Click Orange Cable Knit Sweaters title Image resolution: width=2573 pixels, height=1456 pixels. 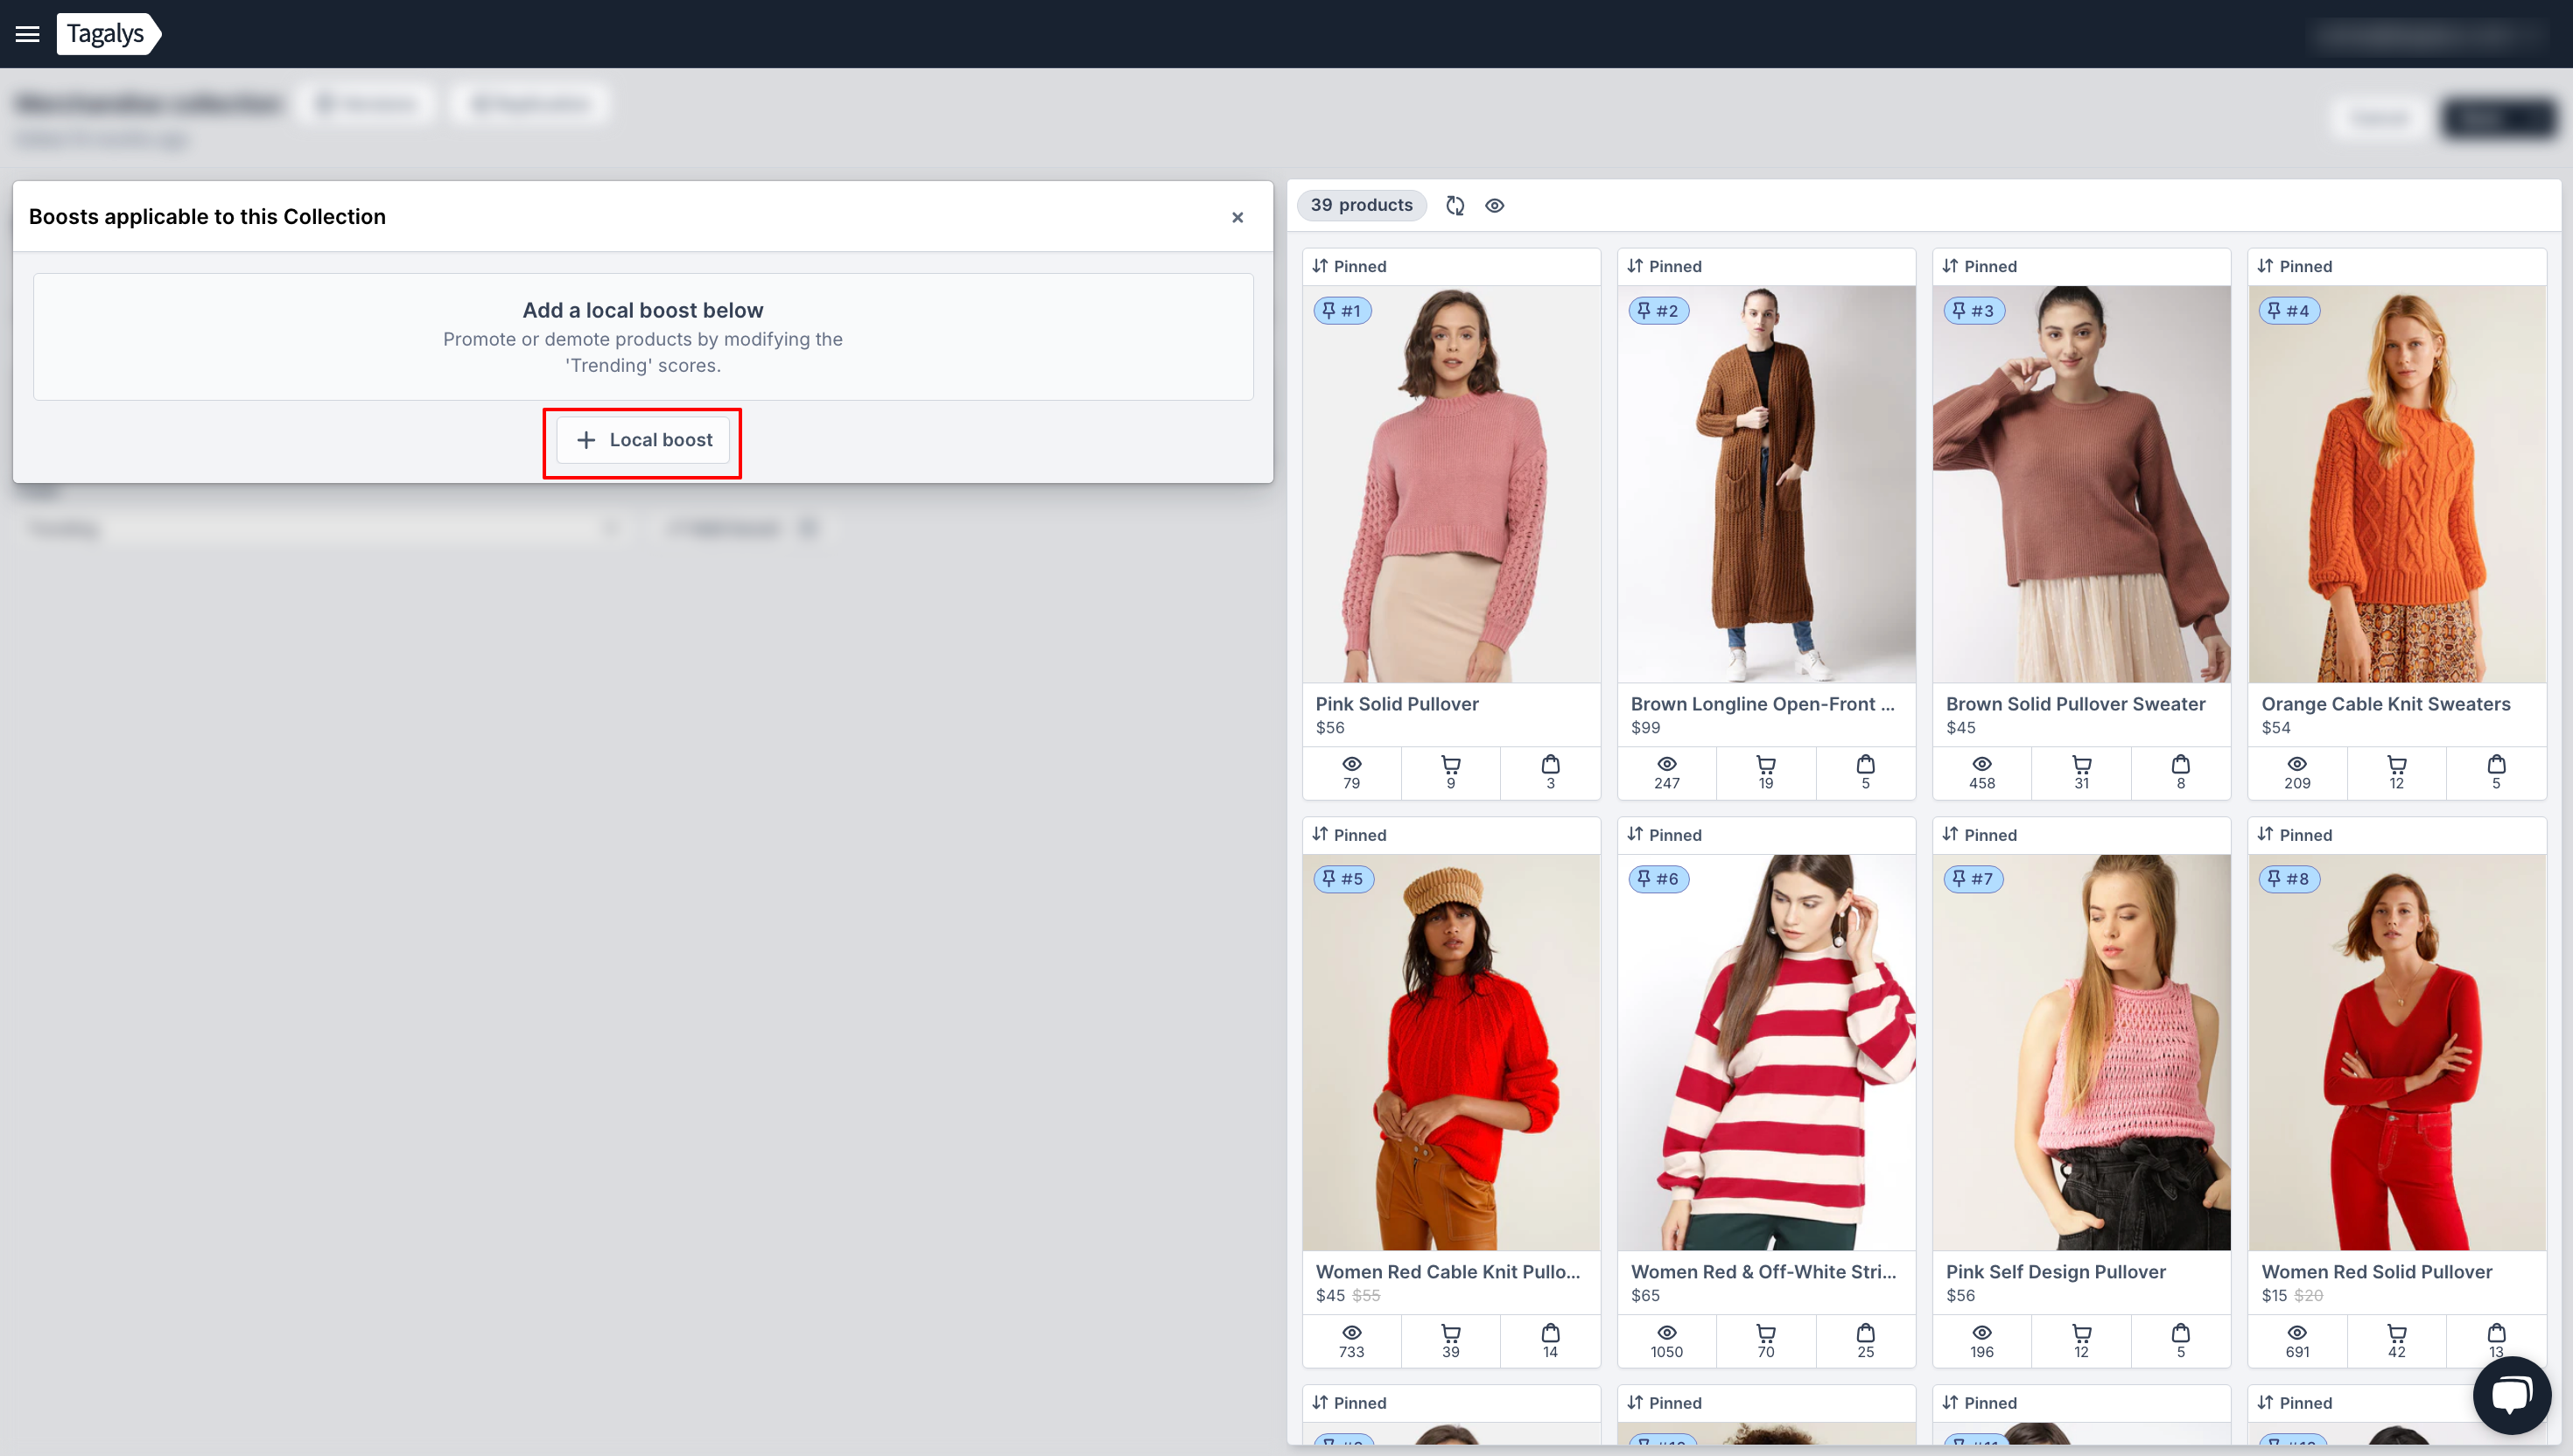[2385, 704]
